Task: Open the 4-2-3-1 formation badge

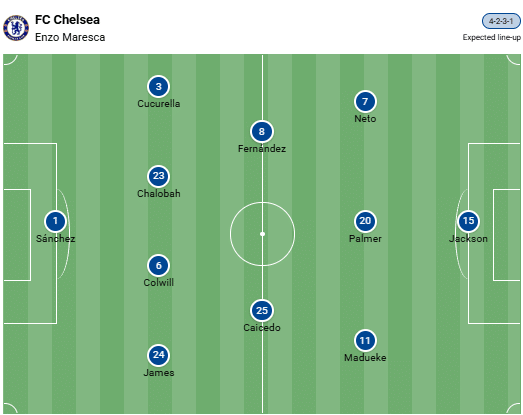Action: tap(501, 21)
